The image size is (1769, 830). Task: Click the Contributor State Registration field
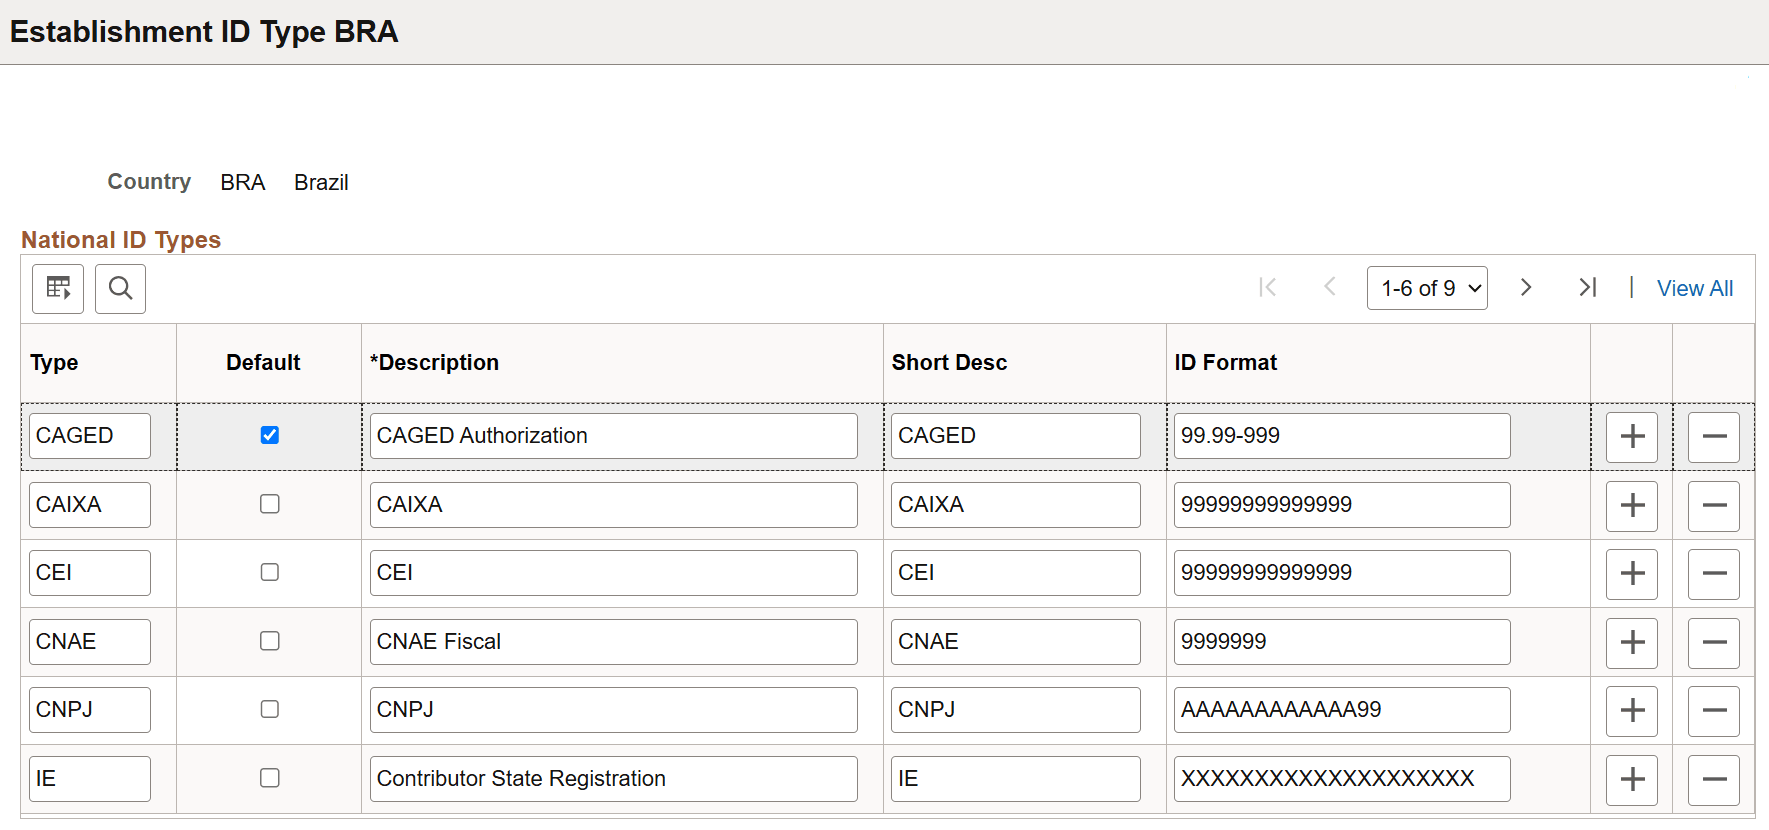613,779
